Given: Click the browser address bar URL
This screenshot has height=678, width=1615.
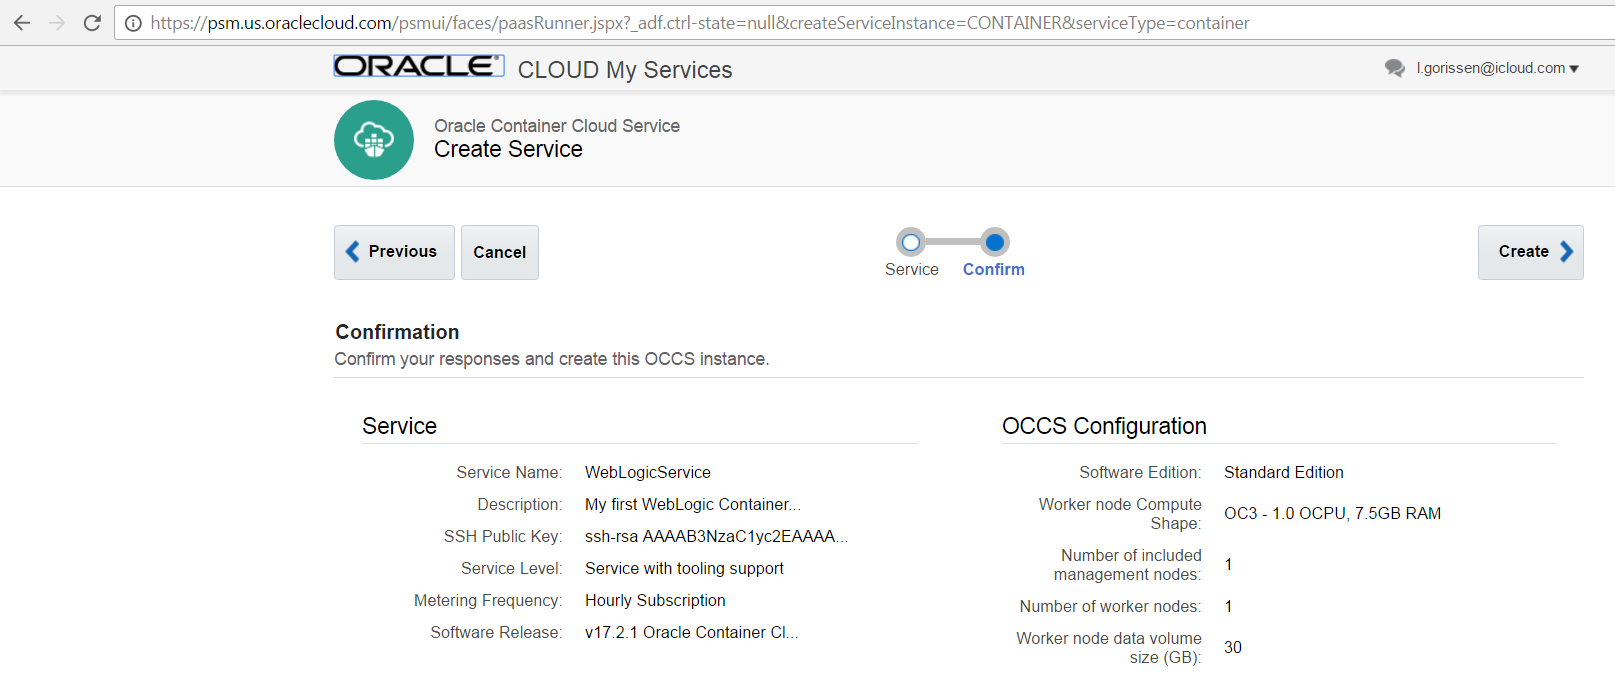Looking at the screenshot, I should tap(700, 23).
